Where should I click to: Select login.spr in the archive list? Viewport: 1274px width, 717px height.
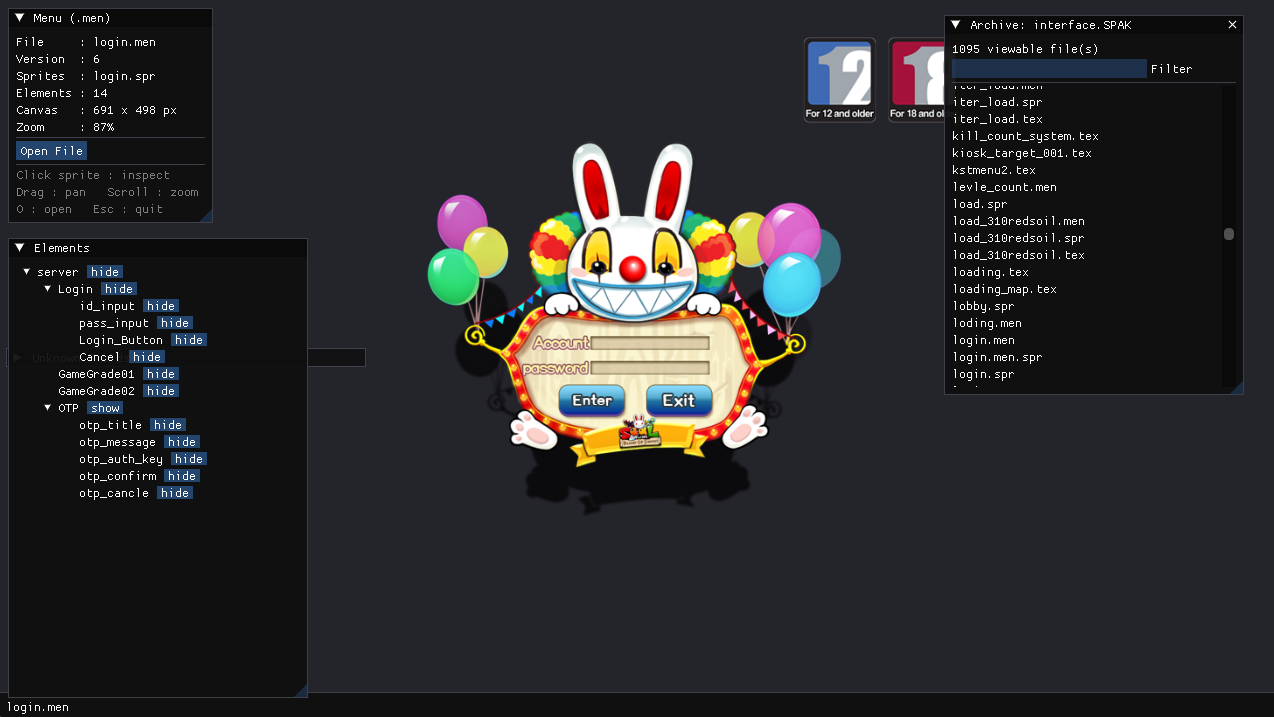point(983,374)
